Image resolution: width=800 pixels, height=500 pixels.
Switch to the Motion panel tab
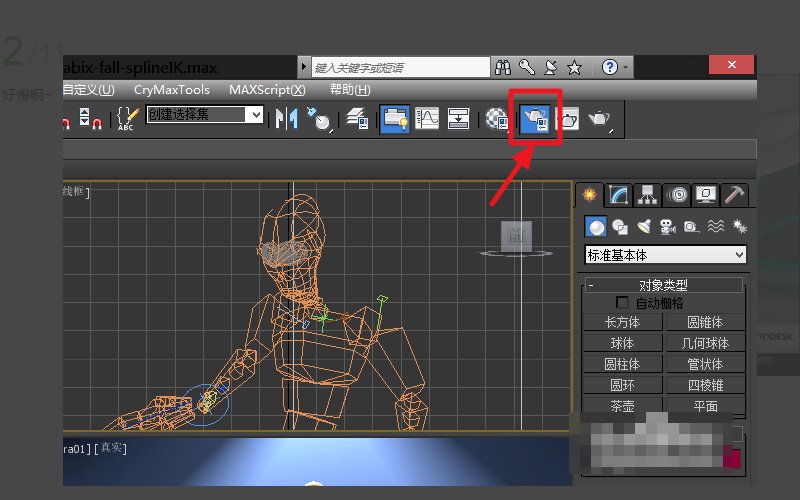pos(677,195)
